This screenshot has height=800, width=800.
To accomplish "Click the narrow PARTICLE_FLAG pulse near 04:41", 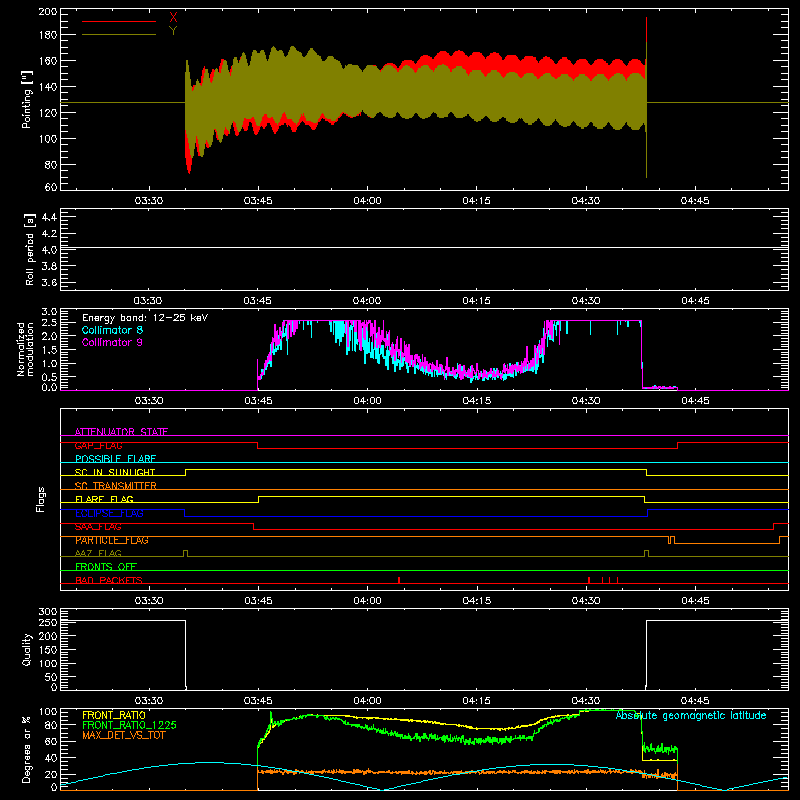I will [671, 540].
